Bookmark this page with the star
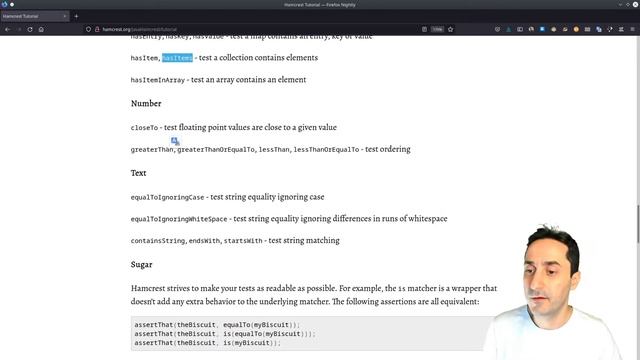The image size is (640, 360). pyautogui.click(x=451, y=29)
